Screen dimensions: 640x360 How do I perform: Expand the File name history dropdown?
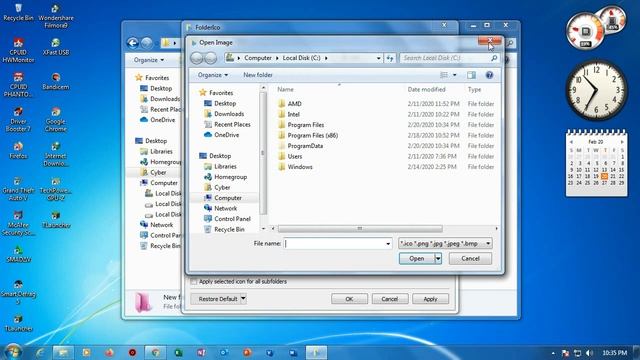point(388,244)
